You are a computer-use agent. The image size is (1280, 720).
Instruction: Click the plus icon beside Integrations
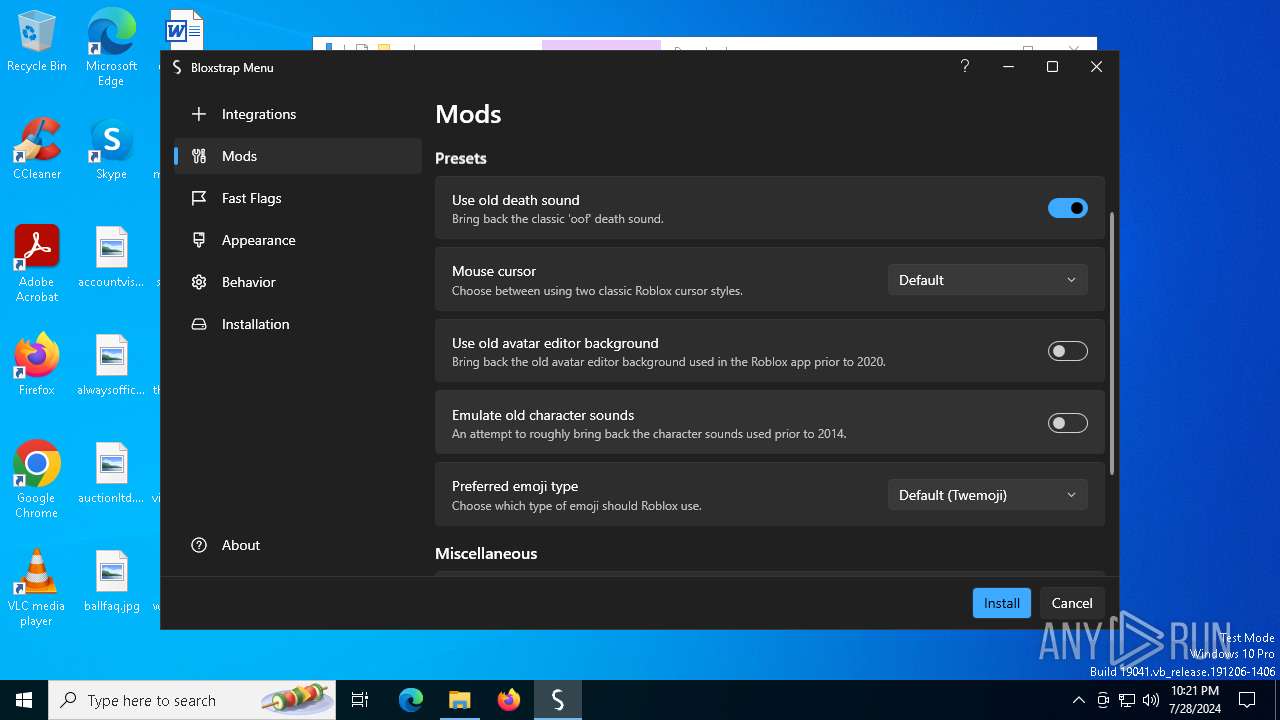[199, 114]
